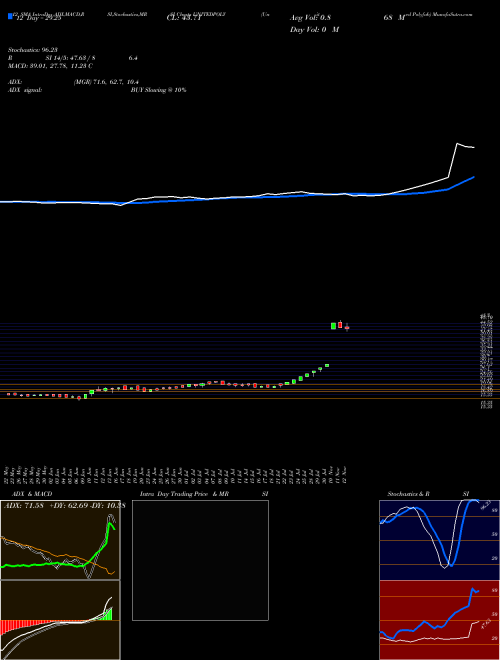Click the MunafaSutra.com watermark link
Image resolution: width=500 pixels, height=660 pixels.
pyautogui.click(x=450, y=14)
